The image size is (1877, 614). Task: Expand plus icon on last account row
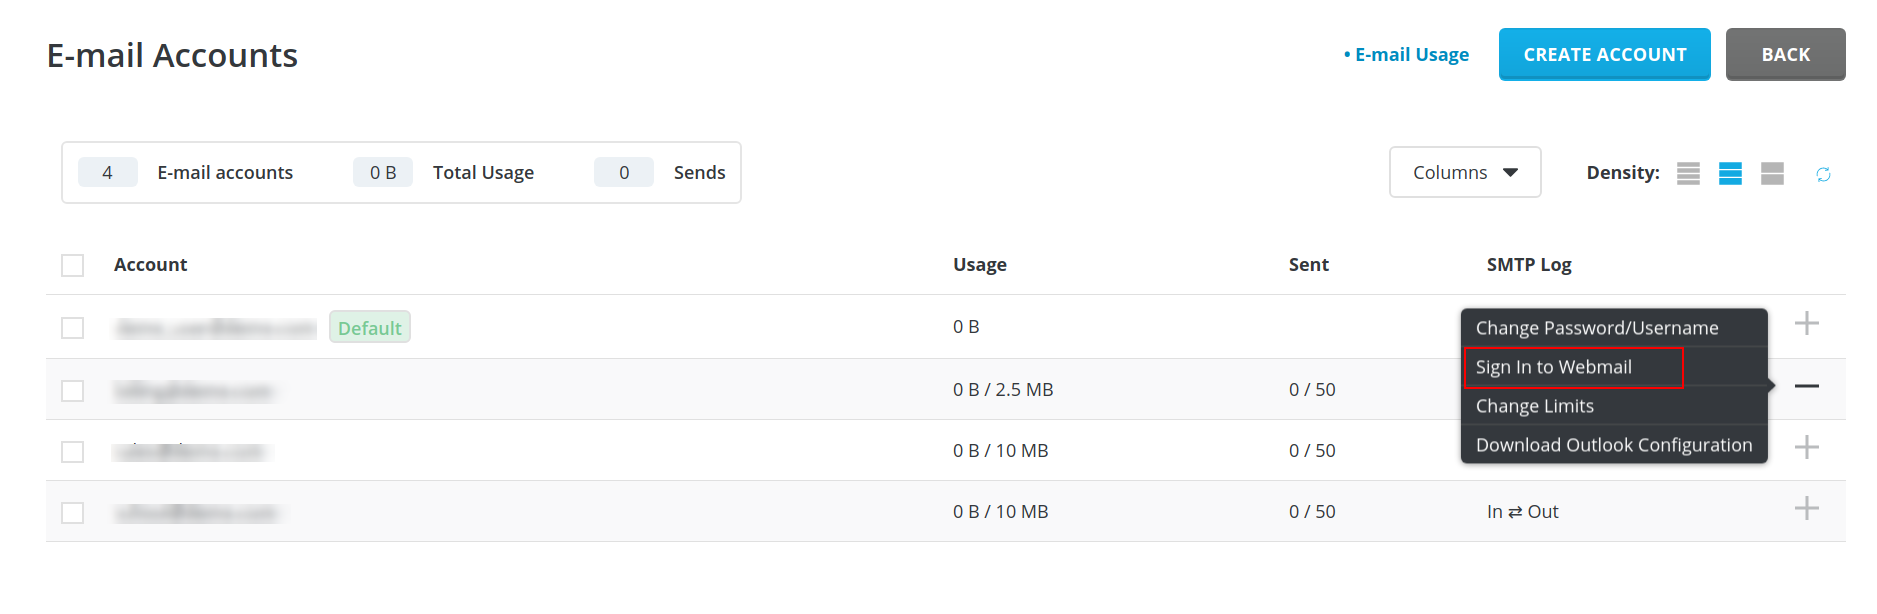1806,508
